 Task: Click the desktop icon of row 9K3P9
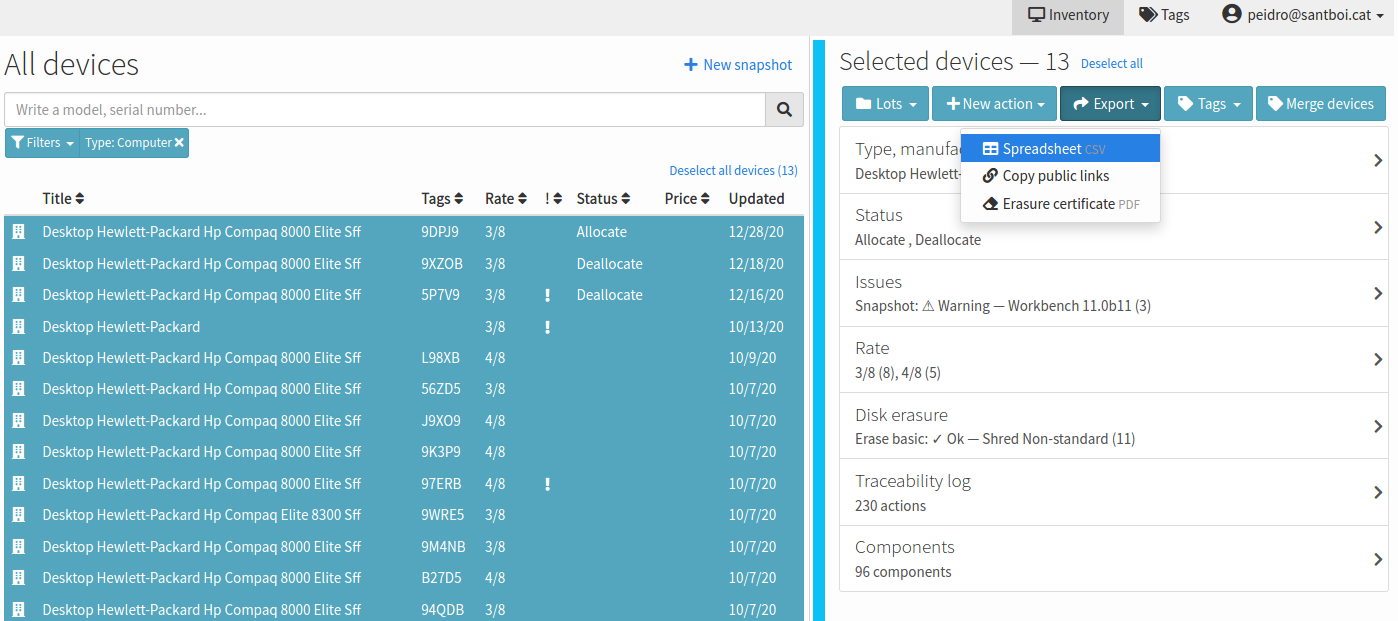[18, 452]
